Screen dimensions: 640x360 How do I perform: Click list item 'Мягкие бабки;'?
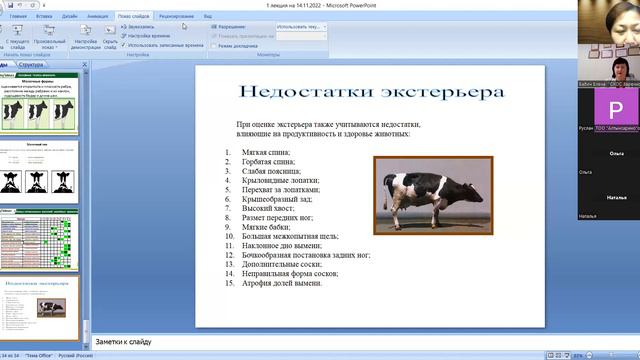266,227
